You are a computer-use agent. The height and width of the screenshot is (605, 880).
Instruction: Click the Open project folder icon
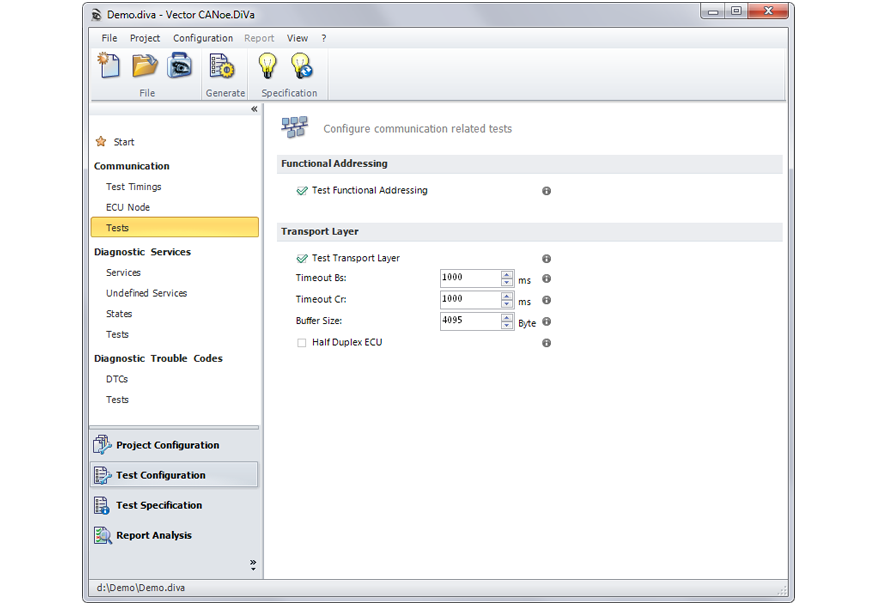[x=145, y=66]
